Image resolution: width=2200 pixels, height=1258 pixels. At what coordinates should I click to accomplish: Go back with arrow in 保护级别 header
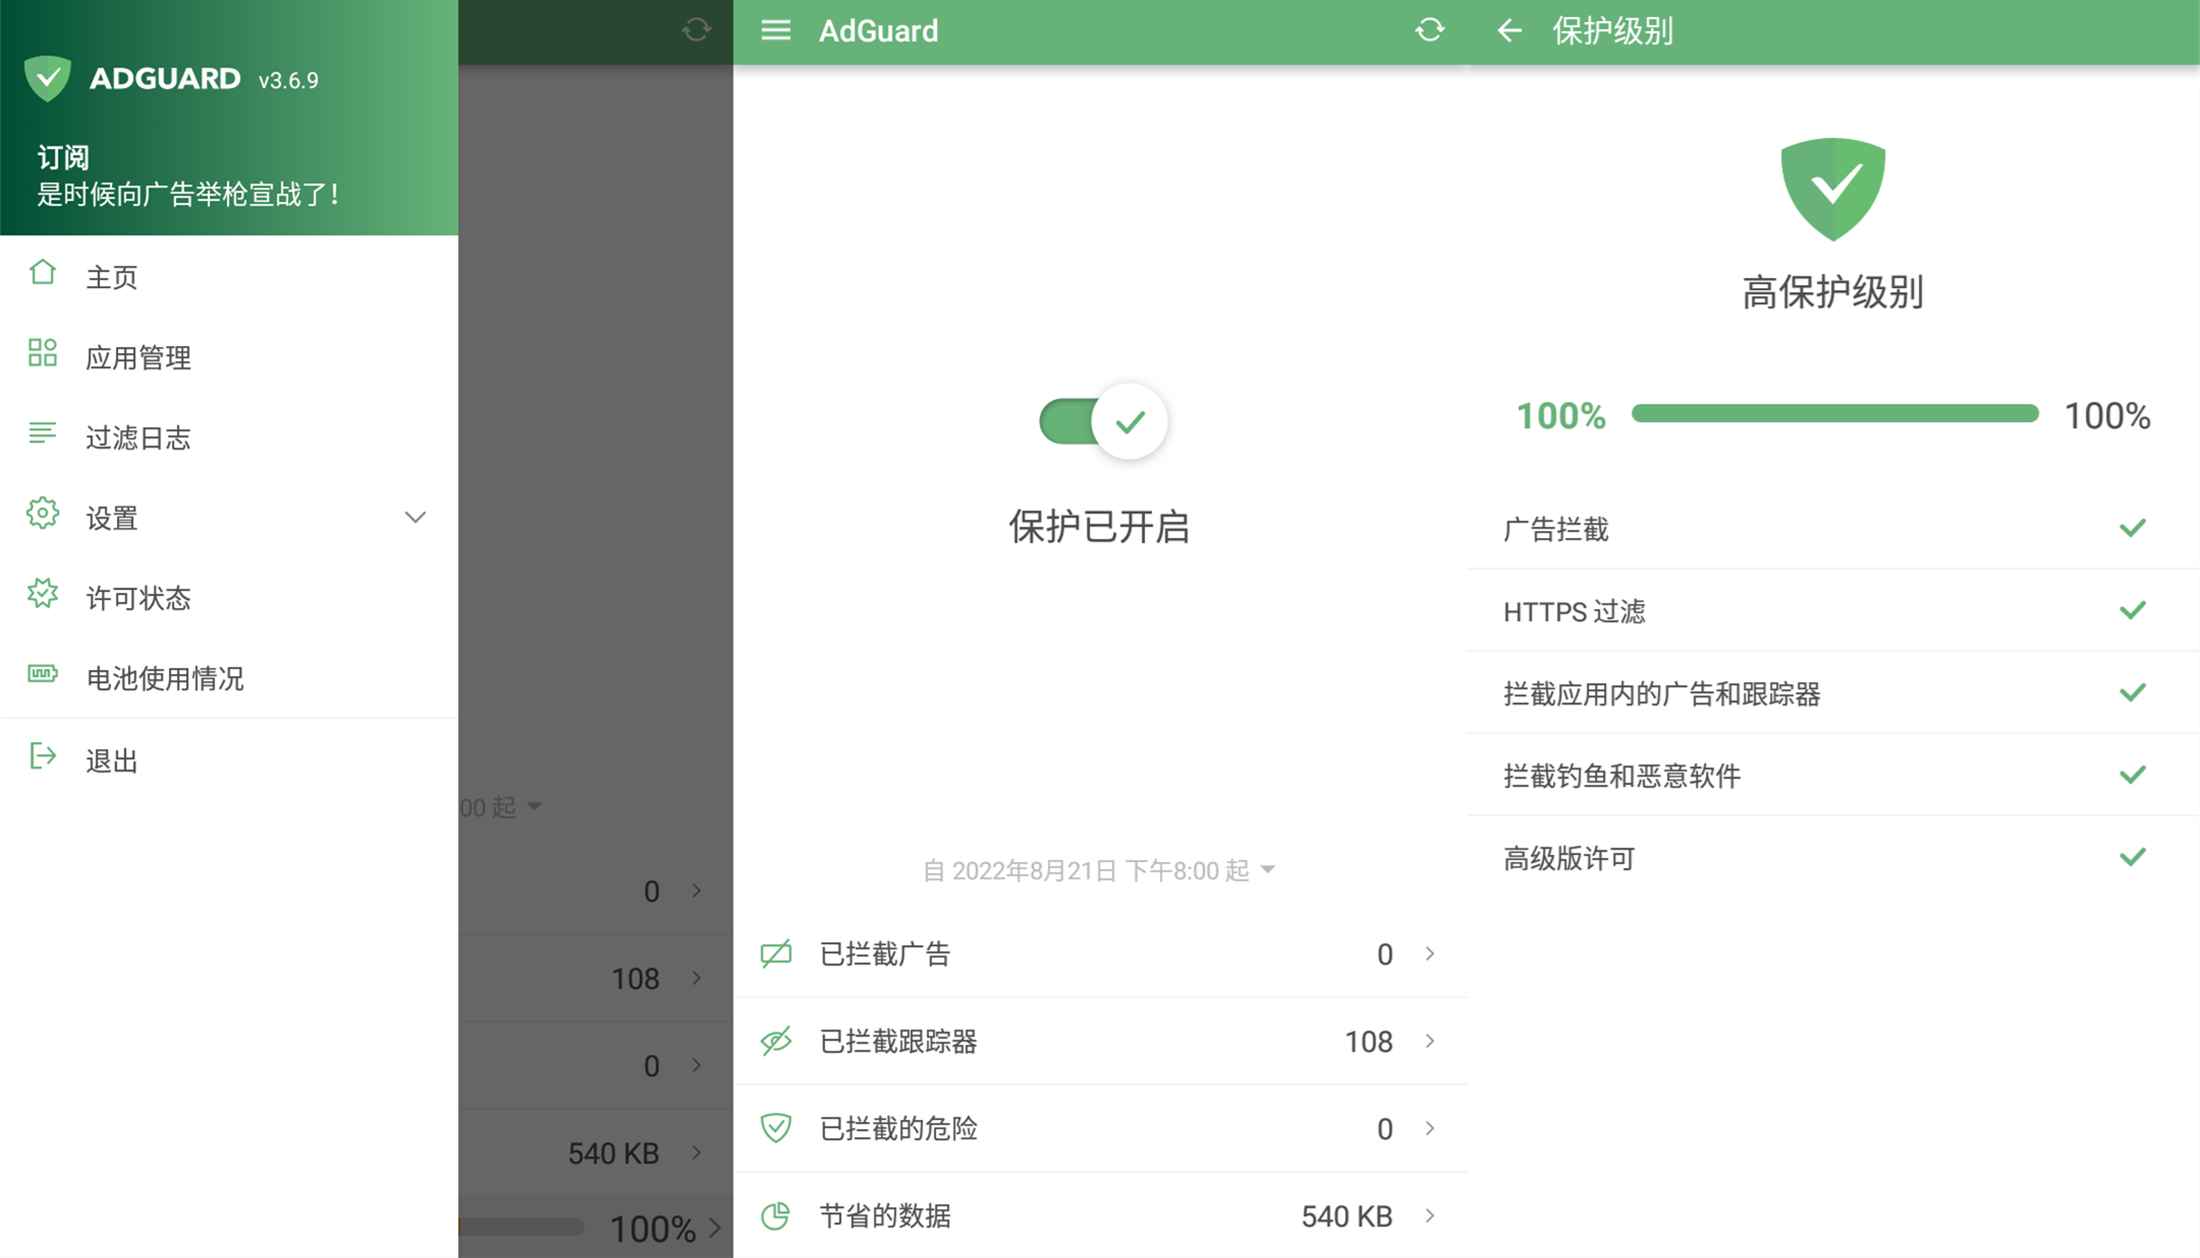pyautogui.click(x=1510, y=31)
